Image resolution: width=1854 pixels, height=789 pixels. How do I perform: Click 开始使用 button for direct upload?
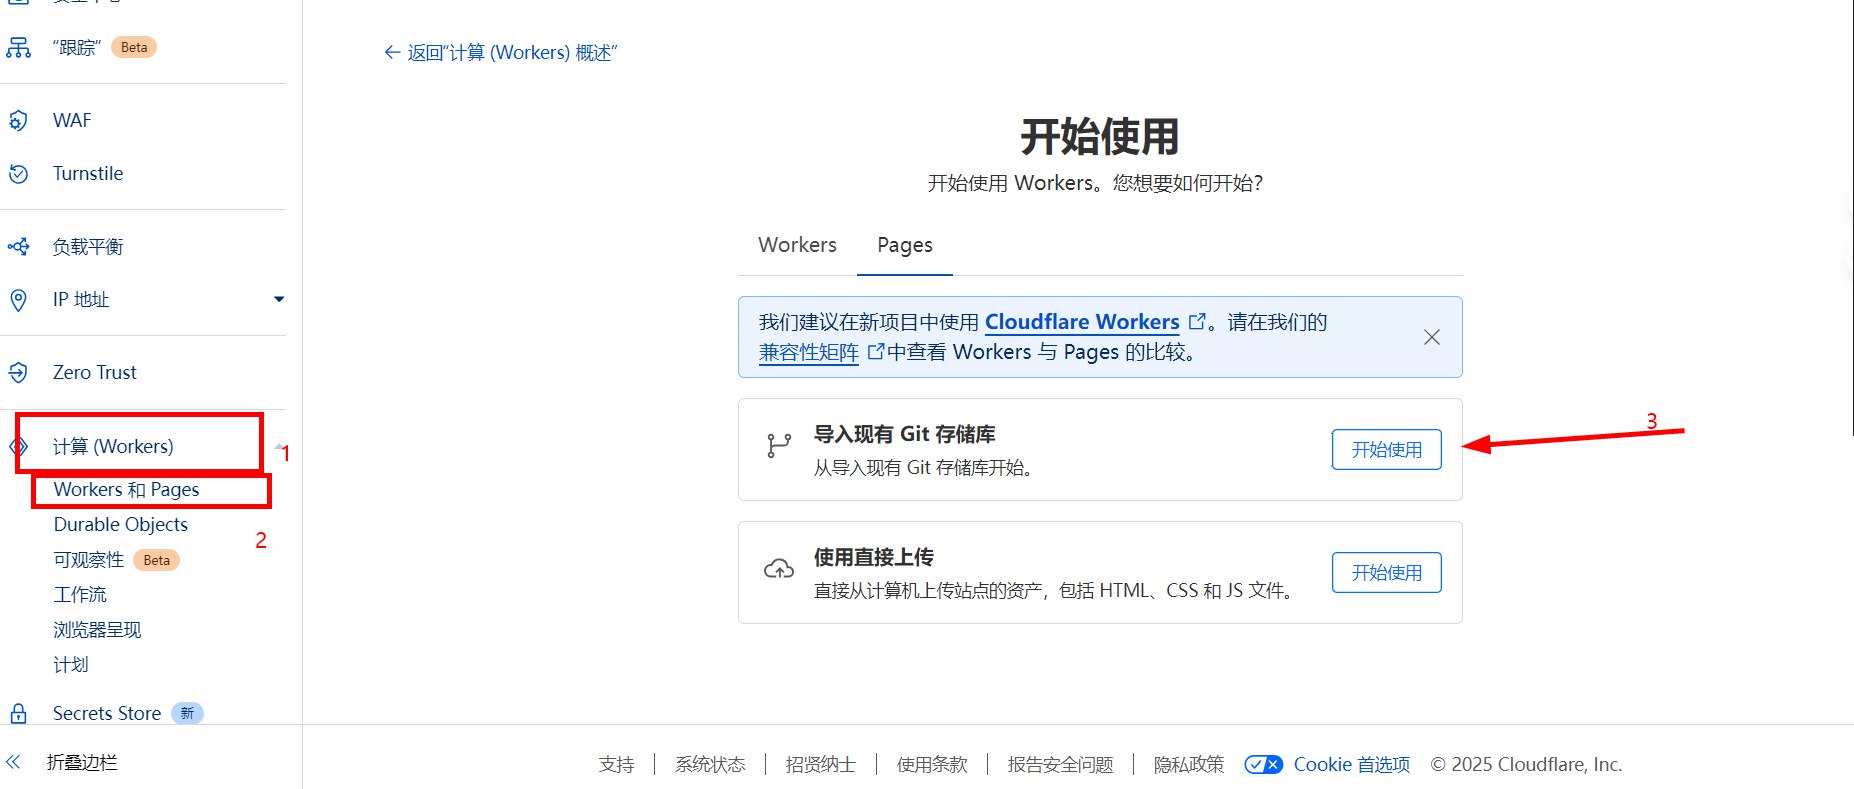point(1387,573)
